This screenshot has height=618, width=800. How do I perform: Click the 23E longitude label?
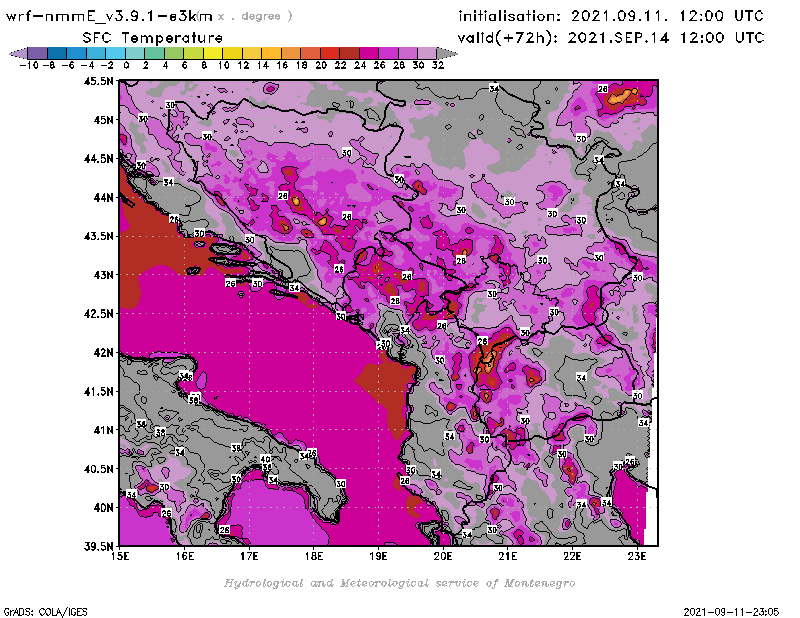click(637, 556)
